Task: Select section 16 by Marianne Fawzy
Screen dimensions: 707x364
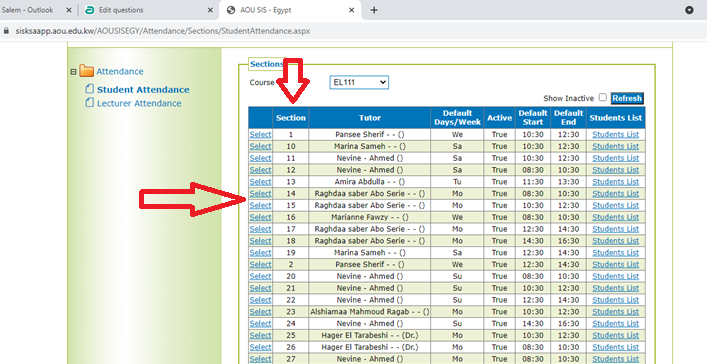Action: [260, 217]
